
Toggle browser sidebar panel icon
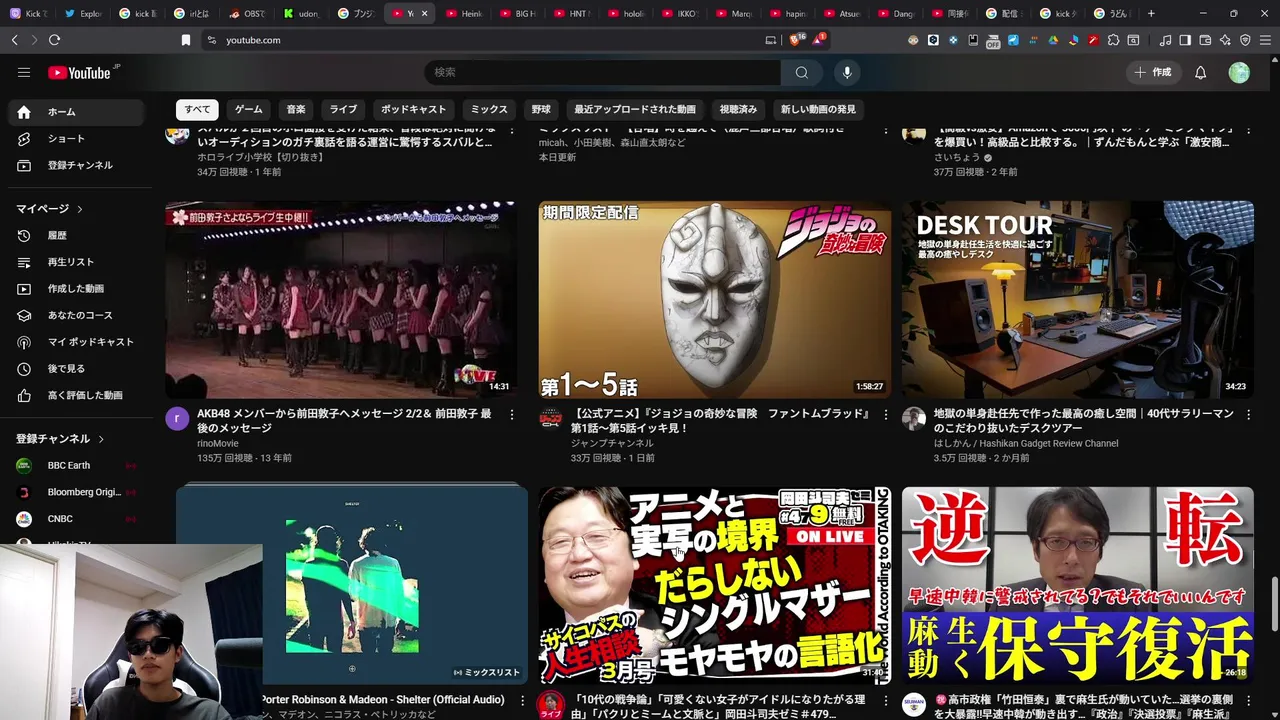click(x=1185, y=40)
